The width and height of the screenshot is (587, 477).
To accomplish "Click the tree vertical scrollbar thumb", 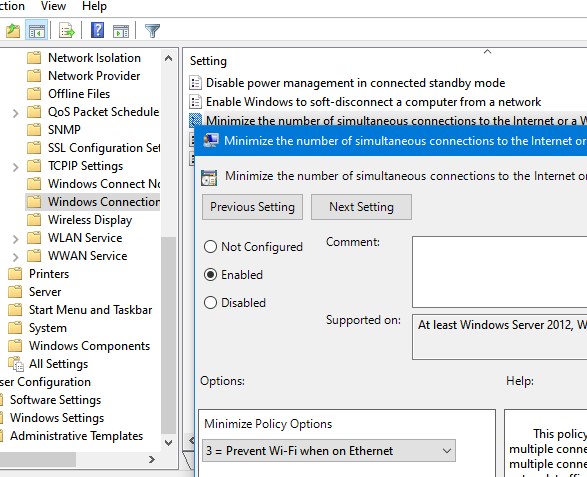I will [x=168, y=335].
